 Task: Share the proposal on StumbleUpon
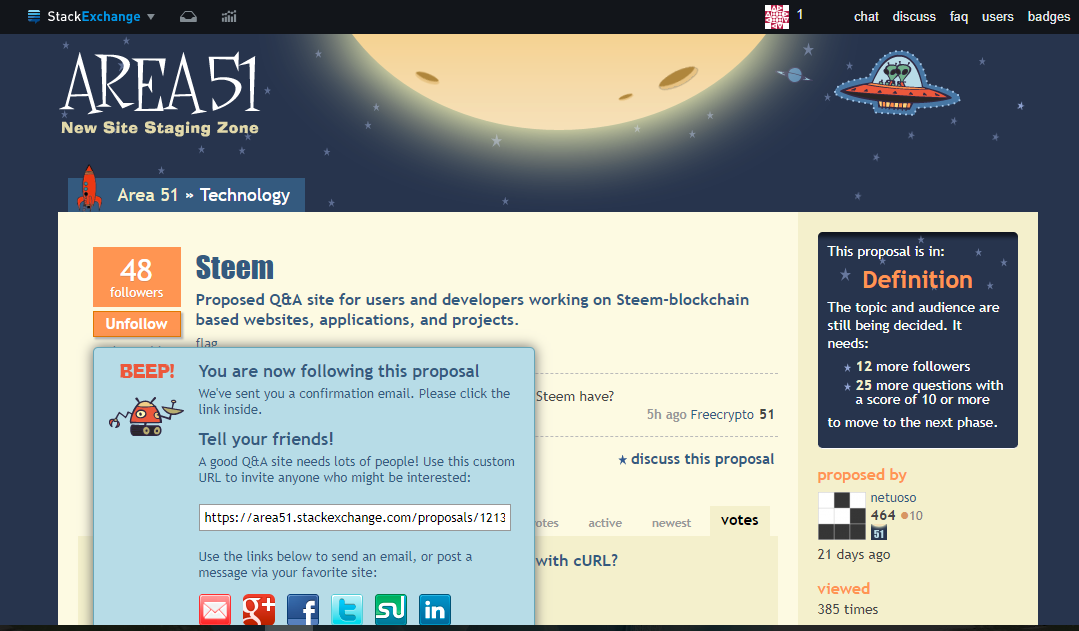coord(391,610)
